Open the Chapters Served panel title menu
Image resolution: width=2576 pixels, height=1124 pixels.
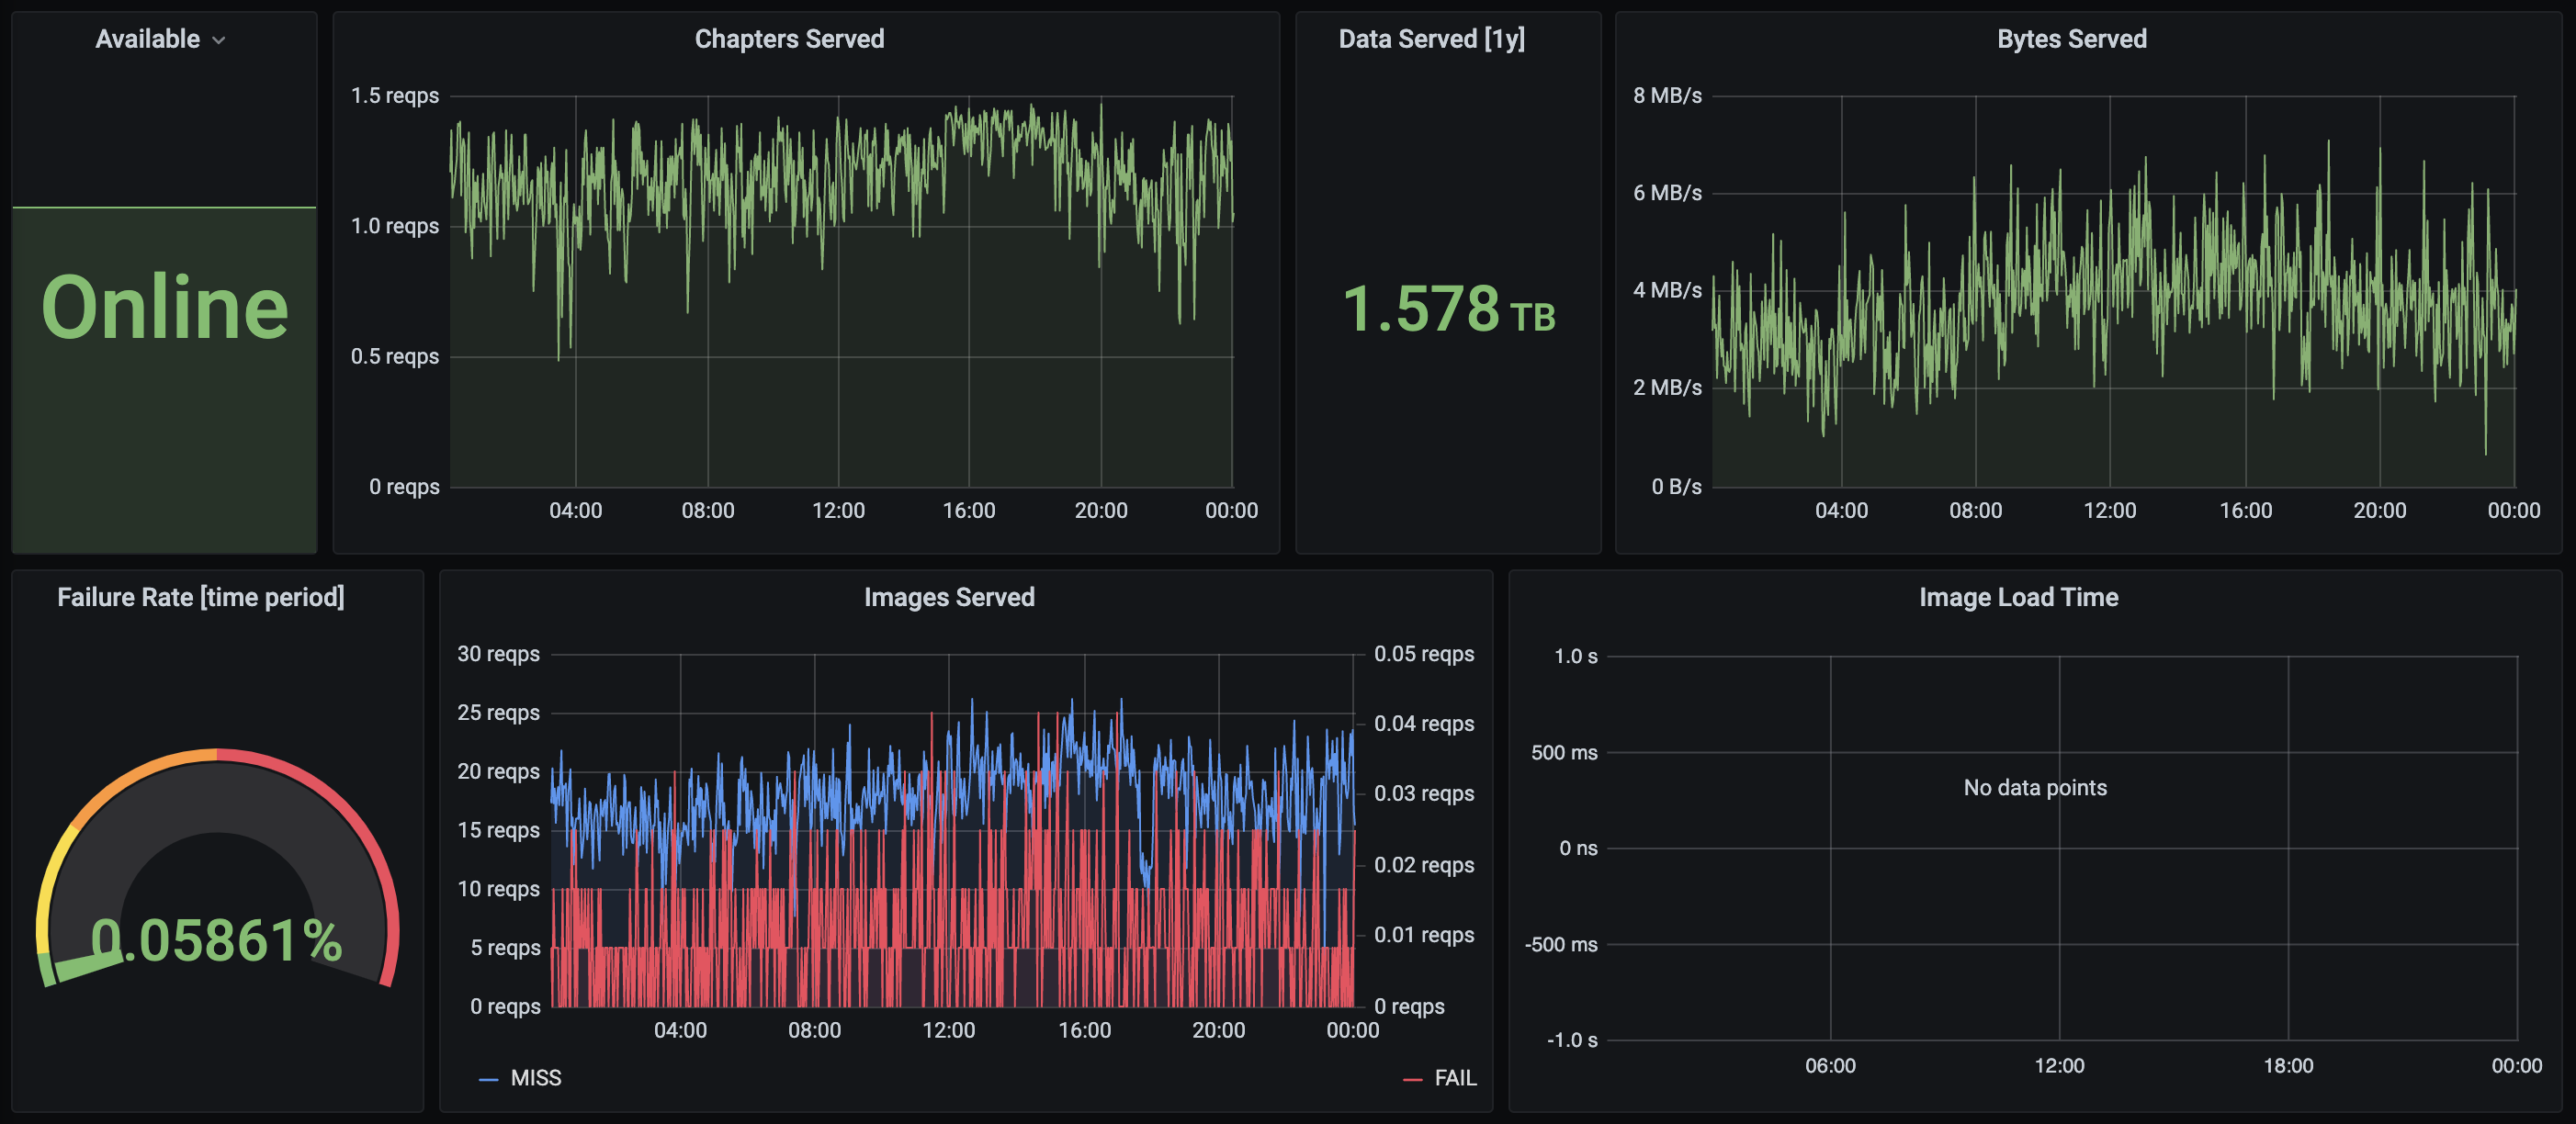coord(789,39)
